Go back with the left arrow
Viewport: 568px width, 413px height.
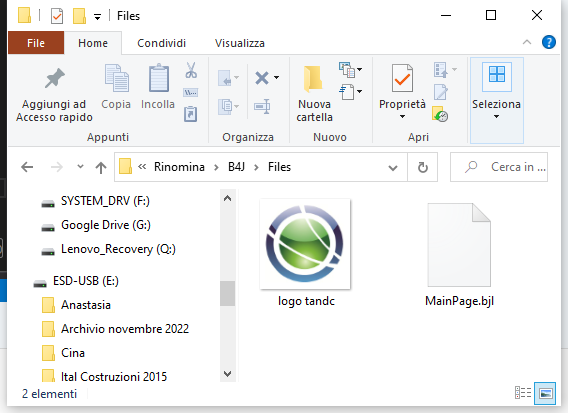27,167
